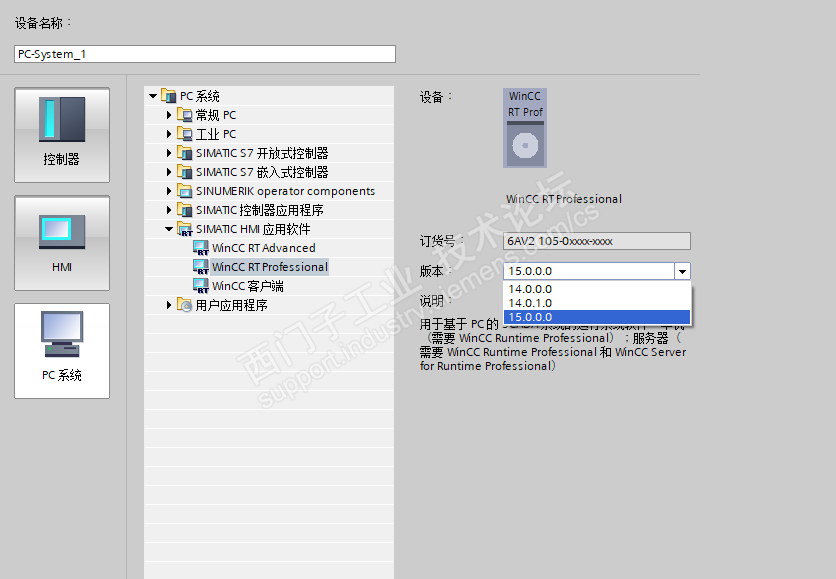This screenshot has width=836, height=579.
Task: Select 用户应用程序 tree label
Action: 231,305
